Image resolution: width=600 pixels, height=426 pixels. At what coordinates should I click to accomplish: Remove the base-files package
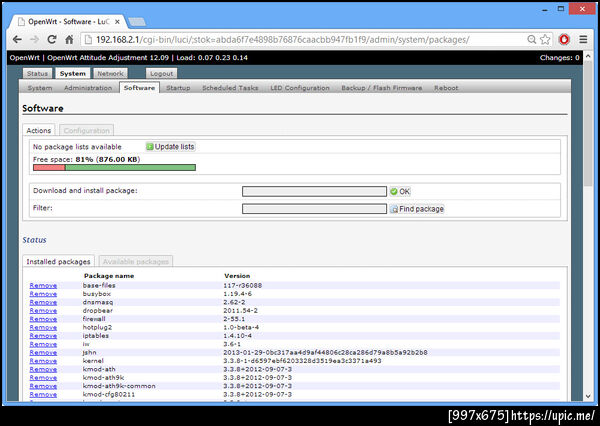click(43, 286)
